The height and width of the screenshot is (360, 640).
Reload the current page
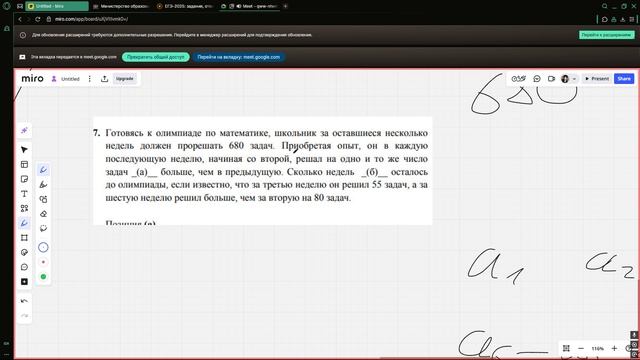pyautogui.click(x=38, y=19)
